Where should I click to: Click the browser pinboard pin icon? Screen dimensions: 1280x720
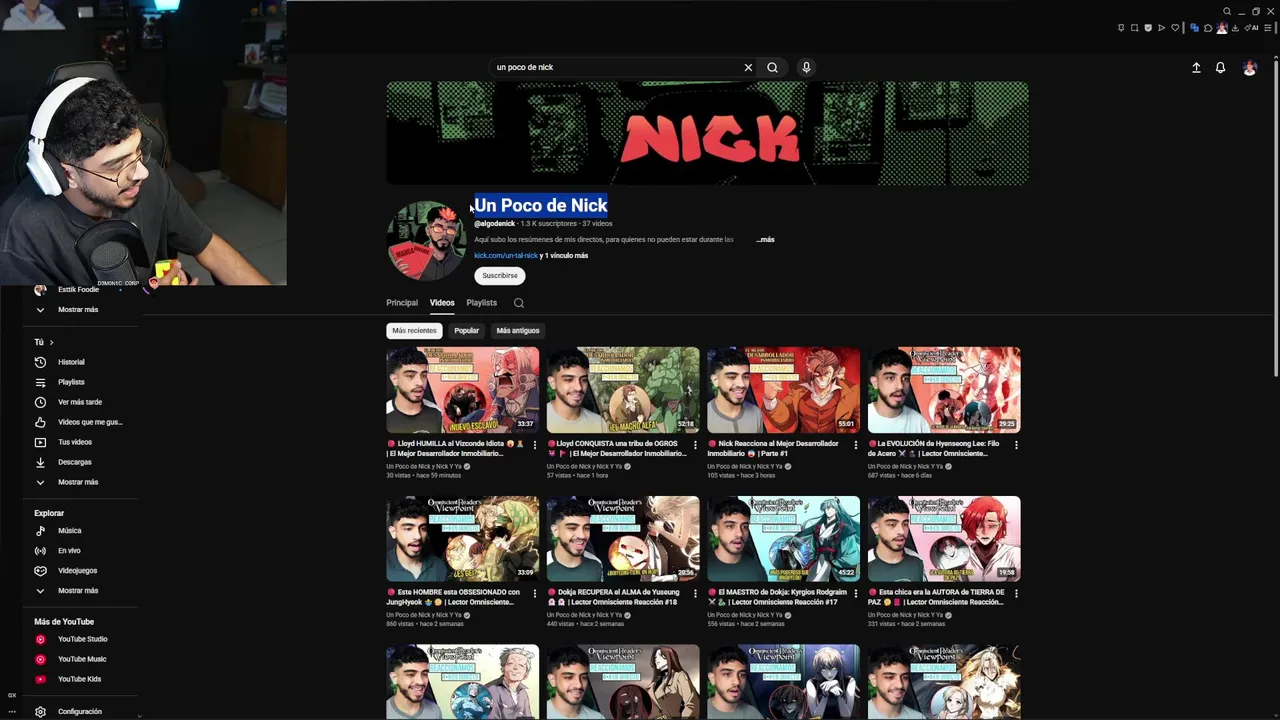[x=1121, y=28]
